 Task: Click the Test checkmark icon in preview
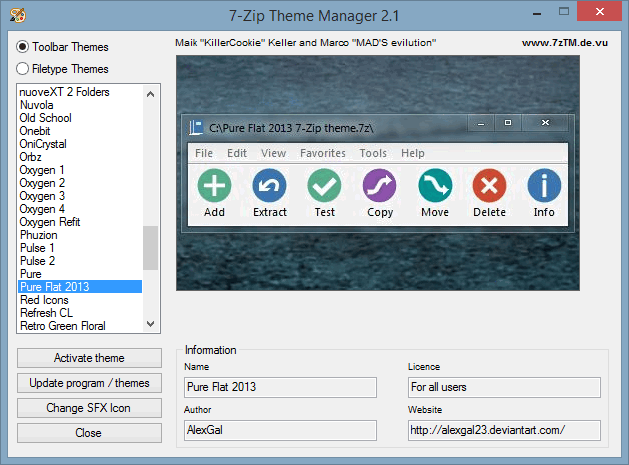click(x=324, y=185)
